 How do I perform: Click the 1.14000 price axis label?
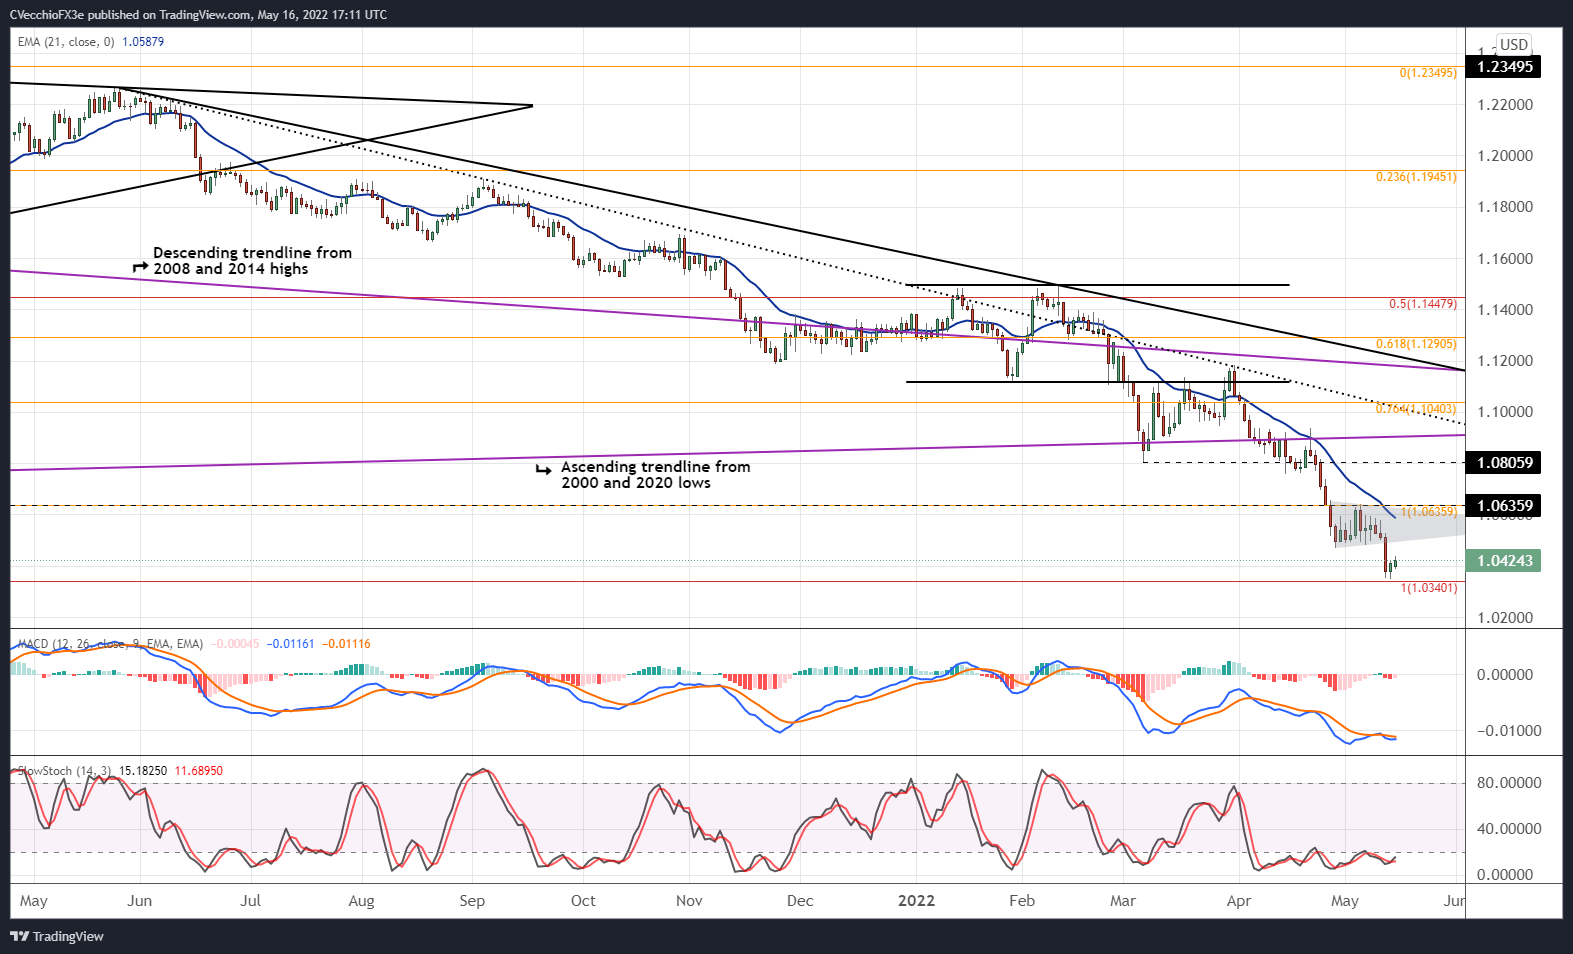coord(1505,310)
